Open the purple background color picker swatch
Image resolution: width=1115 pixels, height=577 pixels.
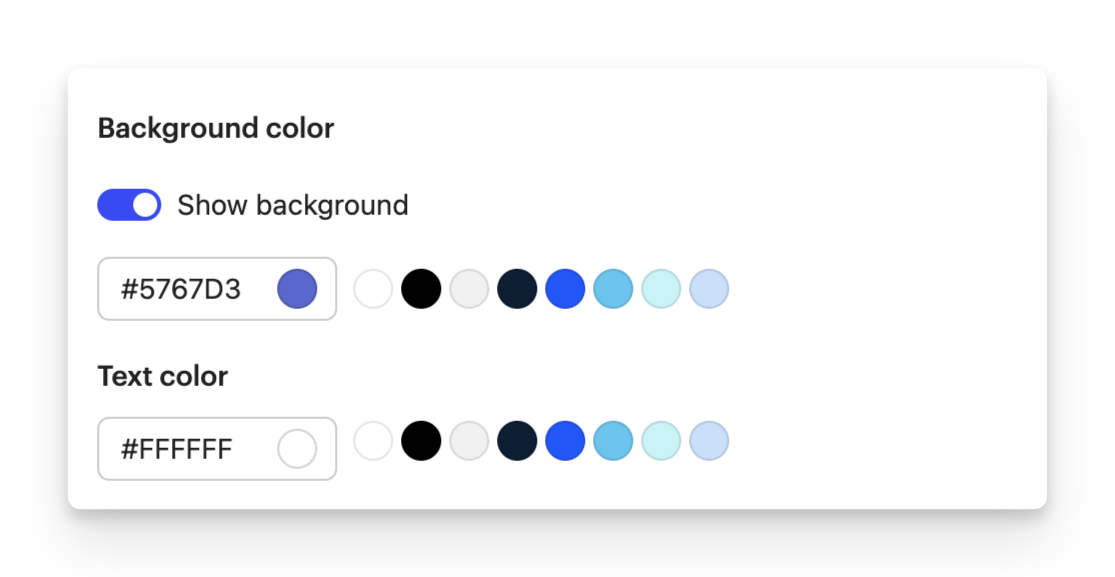[x=297, y=289]
